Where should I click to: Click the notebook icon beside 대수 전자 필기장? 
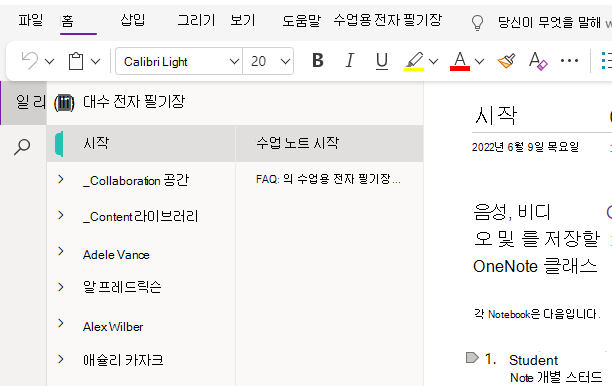64,103
